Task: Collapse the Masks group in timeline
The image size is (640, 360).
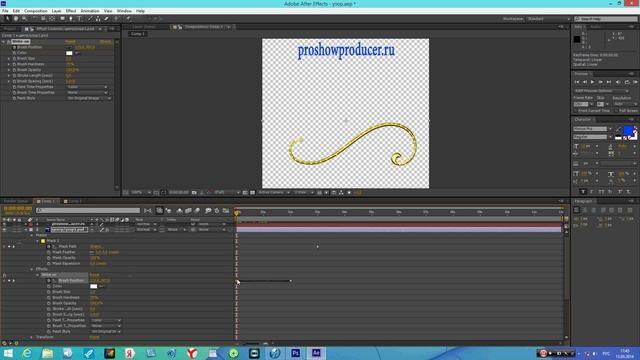Action: coord(32,236)
